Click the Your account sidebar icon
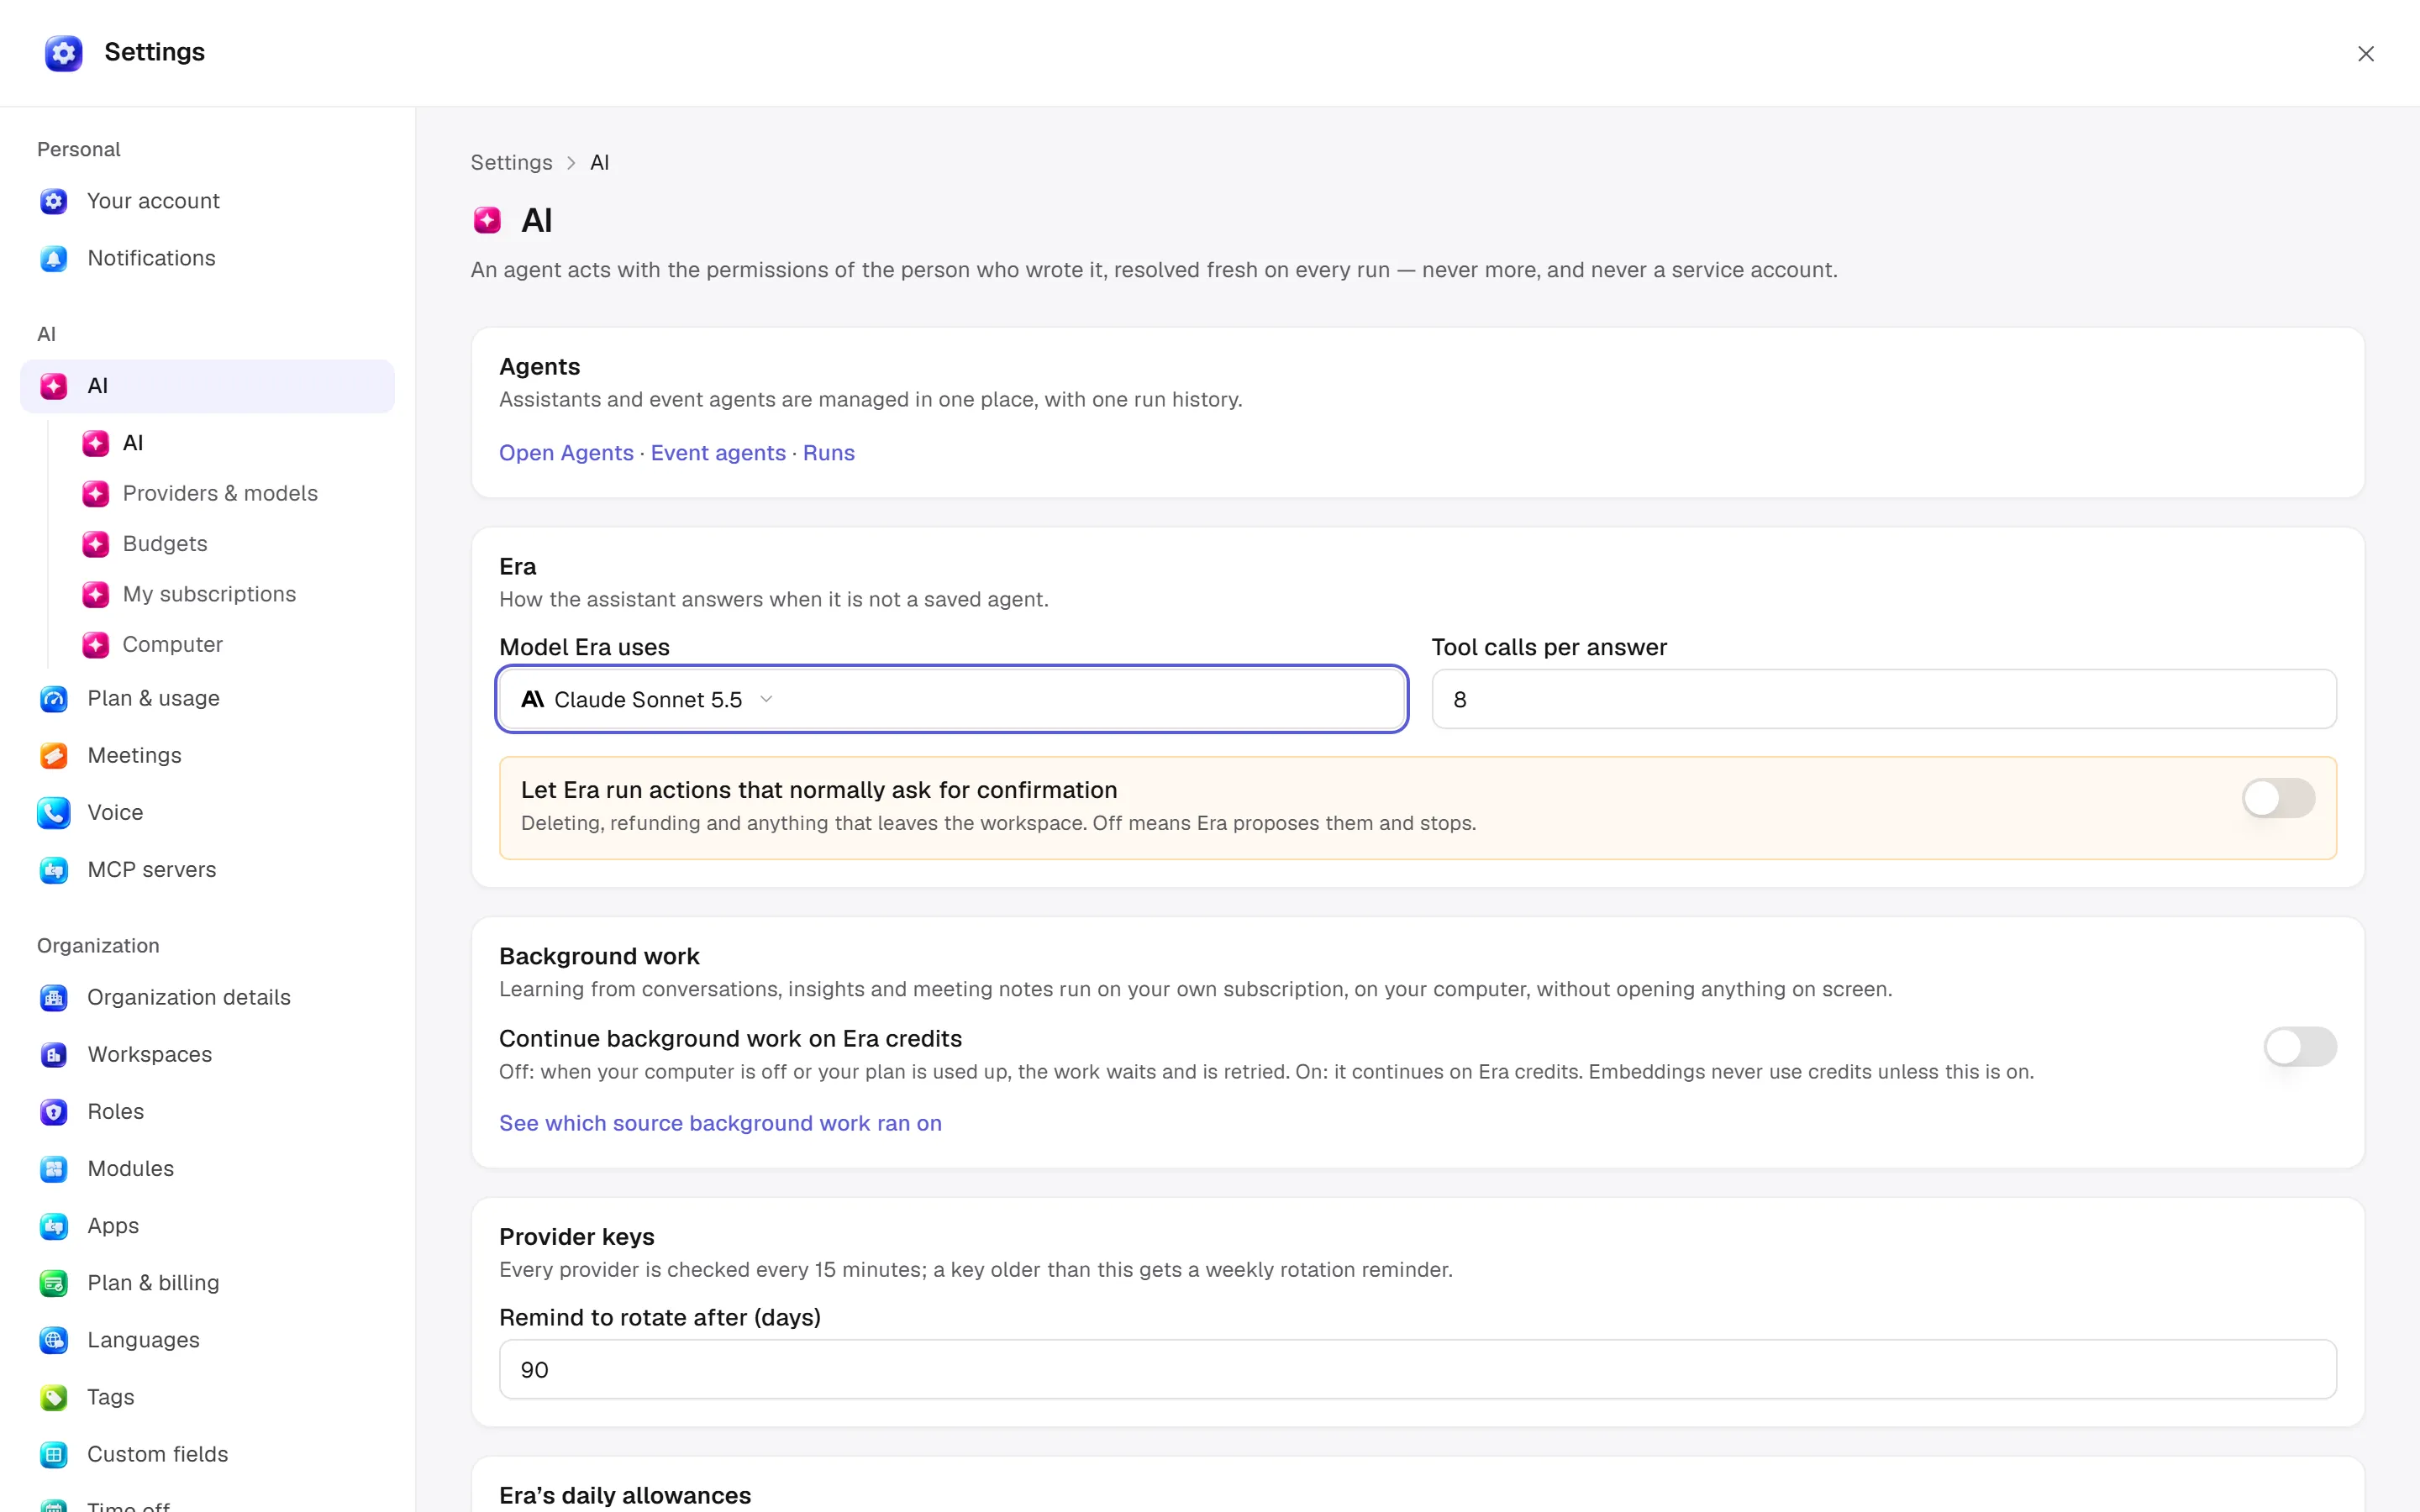This screenshot has width=2420, height=1512. (x=54, y=201)
